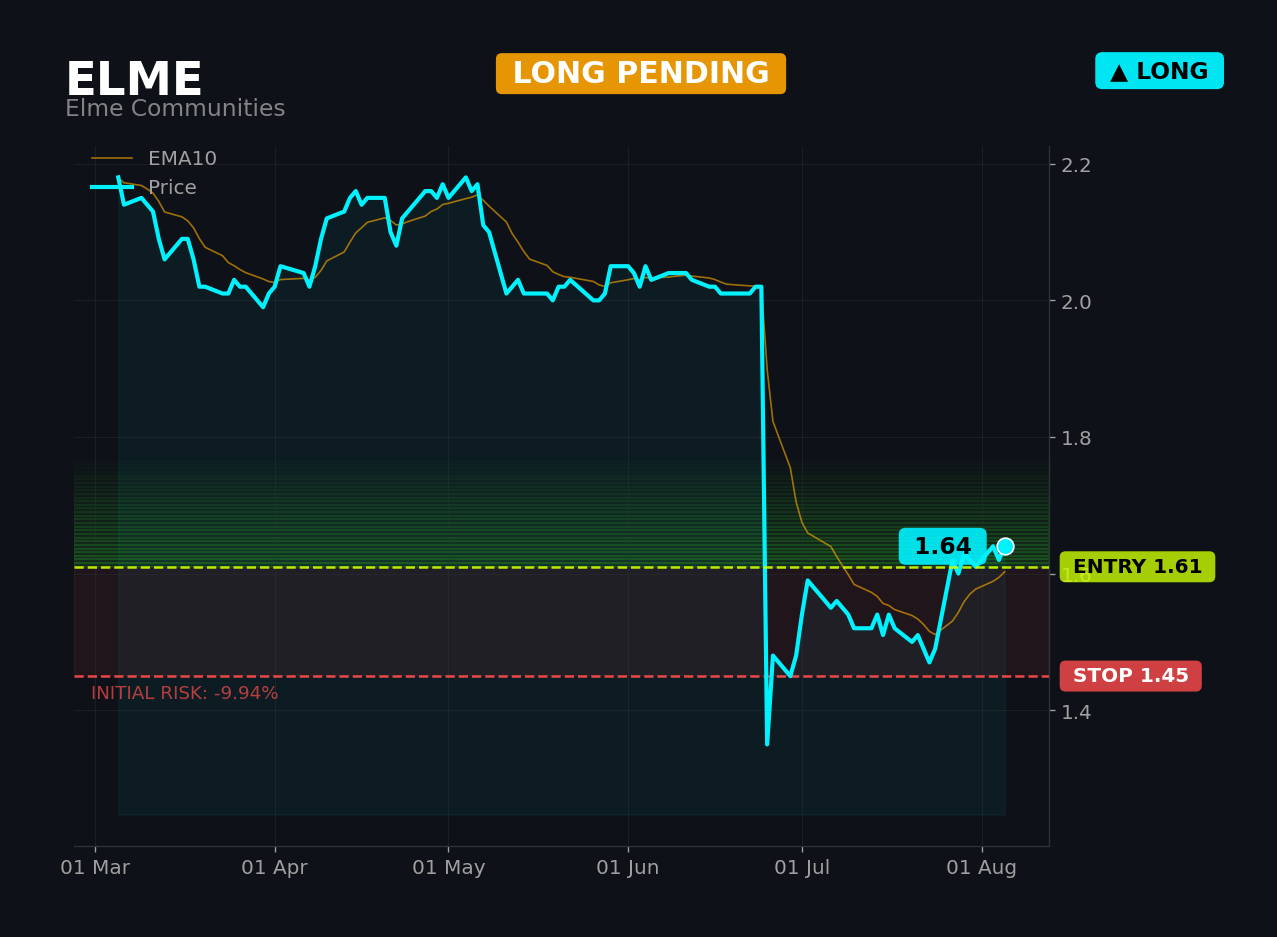This screenshot has width=1277, height=937.
Task: Click the 2.0 y-axis value
Action: click(1076, 301)
